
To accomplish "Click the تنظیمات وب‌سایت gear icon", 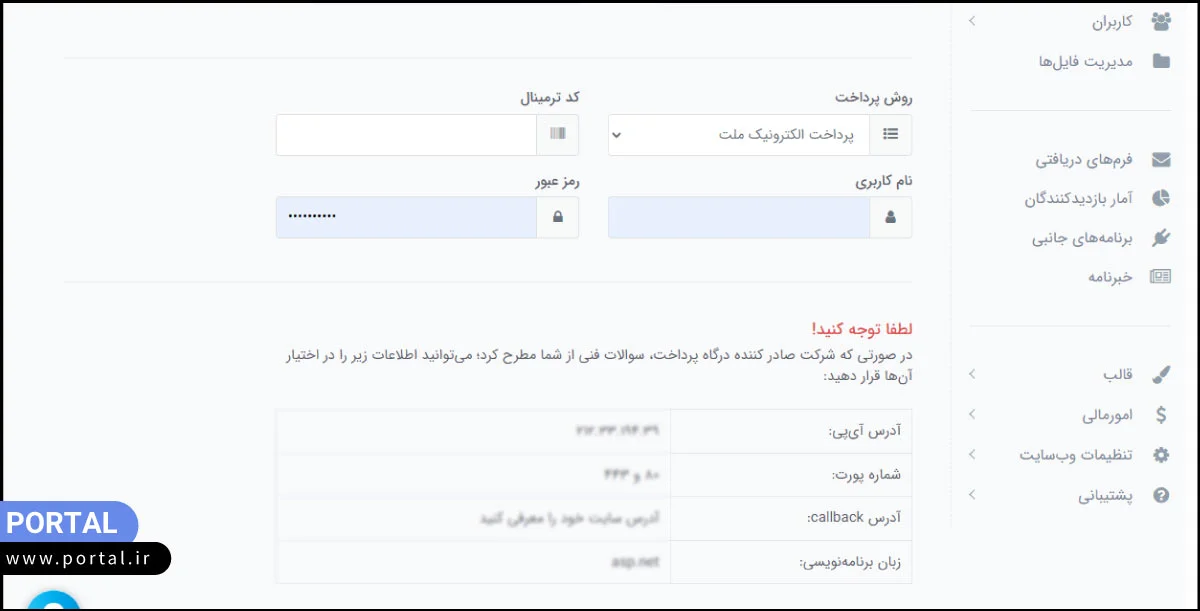I will pyautogui.click(x=1160, y=454).
